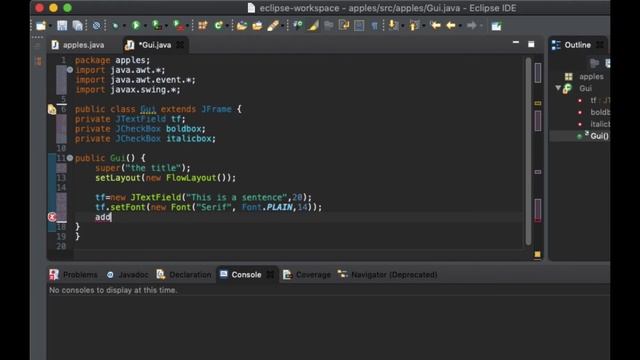Click the yellow warning marker in overview ruler
Viewport: 640px width, 360px height.
click(x=538, y=103)
